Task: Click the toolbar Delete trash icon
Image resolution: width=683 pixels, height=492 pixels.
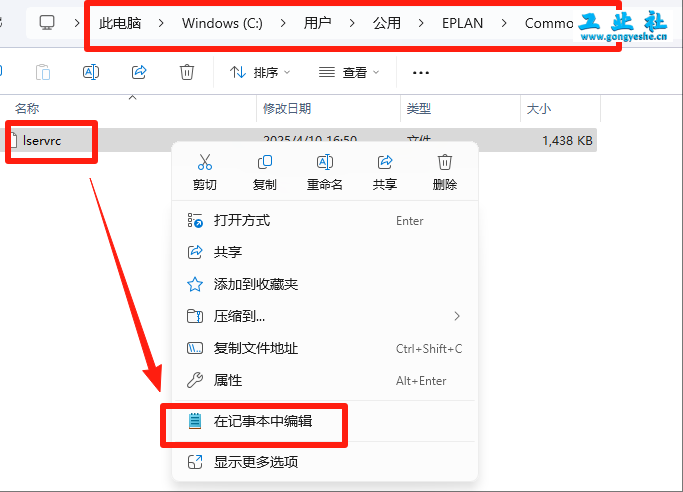Action: [187, 72]
